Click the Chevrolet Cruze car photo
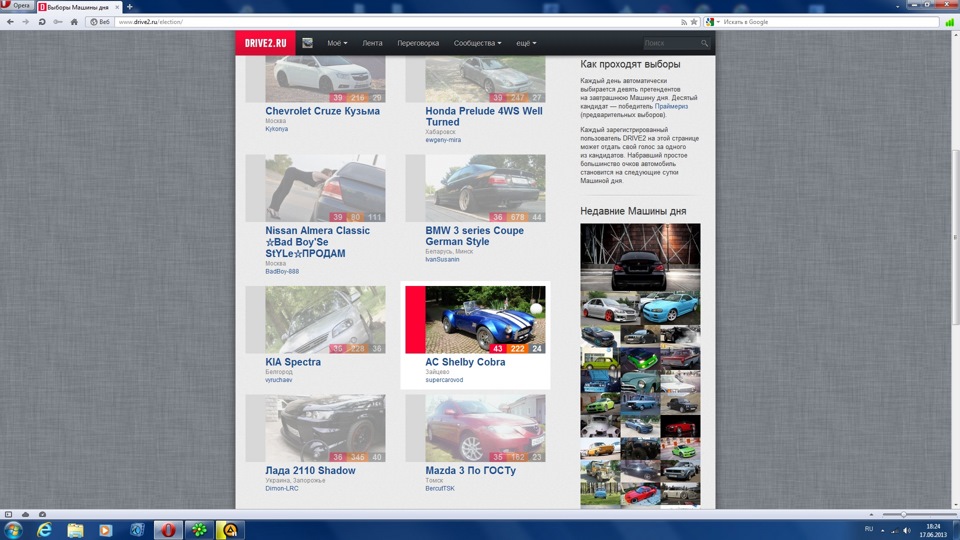 (325, 79)
